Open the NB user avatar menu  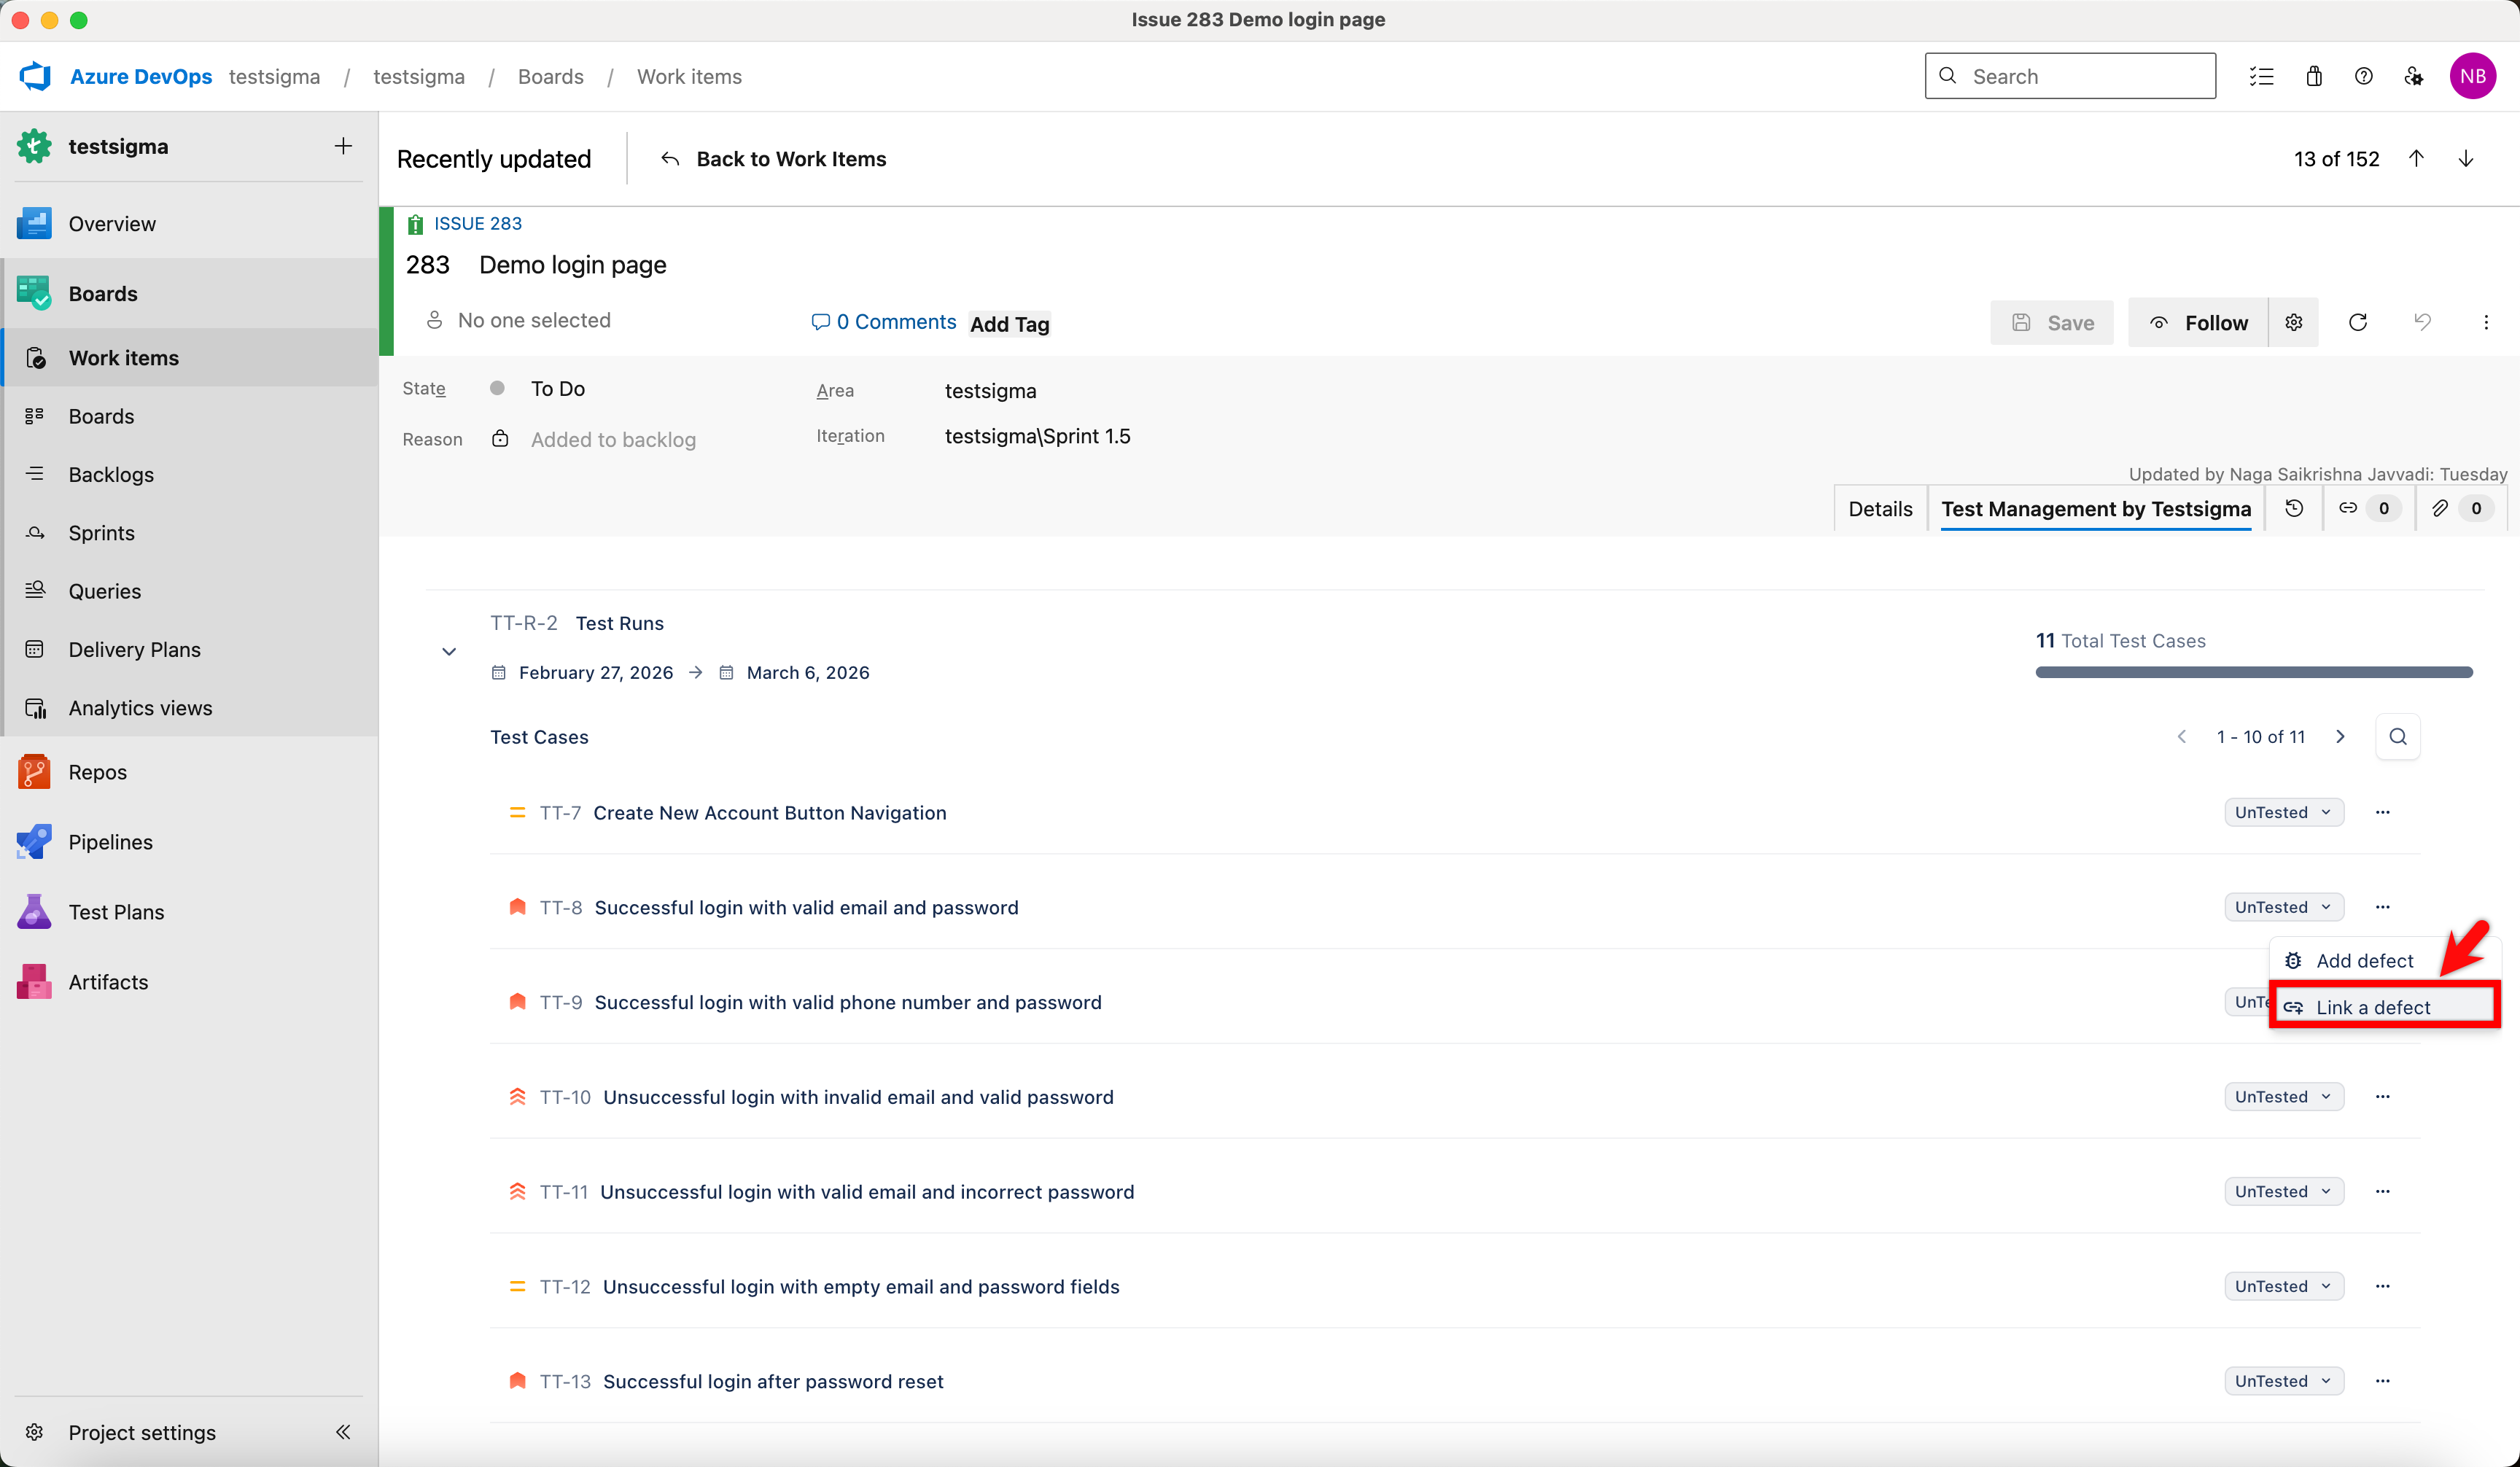pos(2473,76)
